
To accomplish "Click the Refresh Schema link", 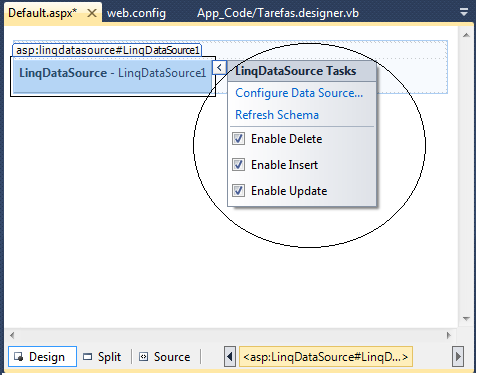I will 277,115.
